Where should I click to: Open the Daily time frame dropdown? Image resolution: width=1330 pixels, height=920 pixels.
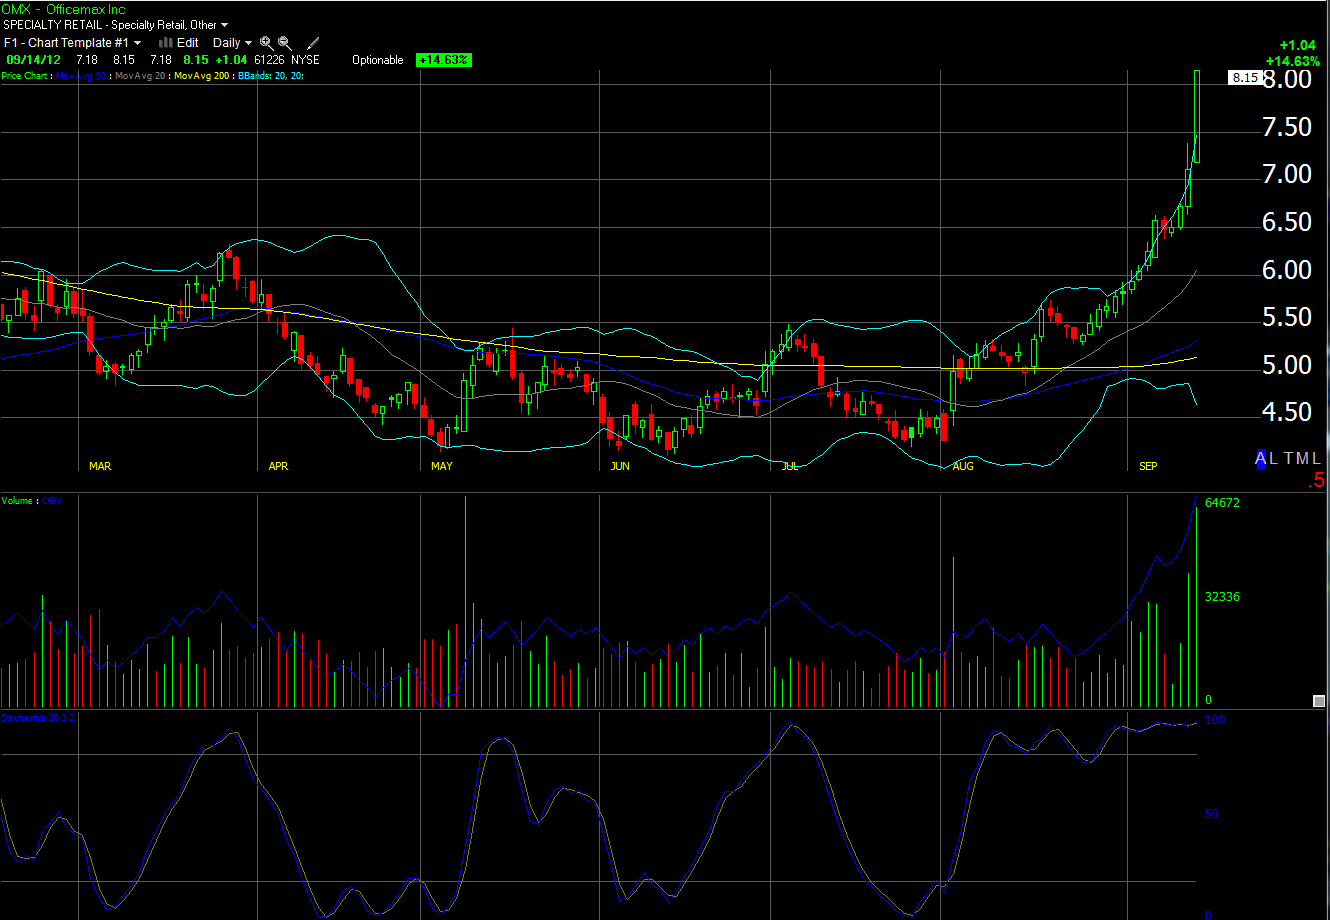click(x=232, y=43)
